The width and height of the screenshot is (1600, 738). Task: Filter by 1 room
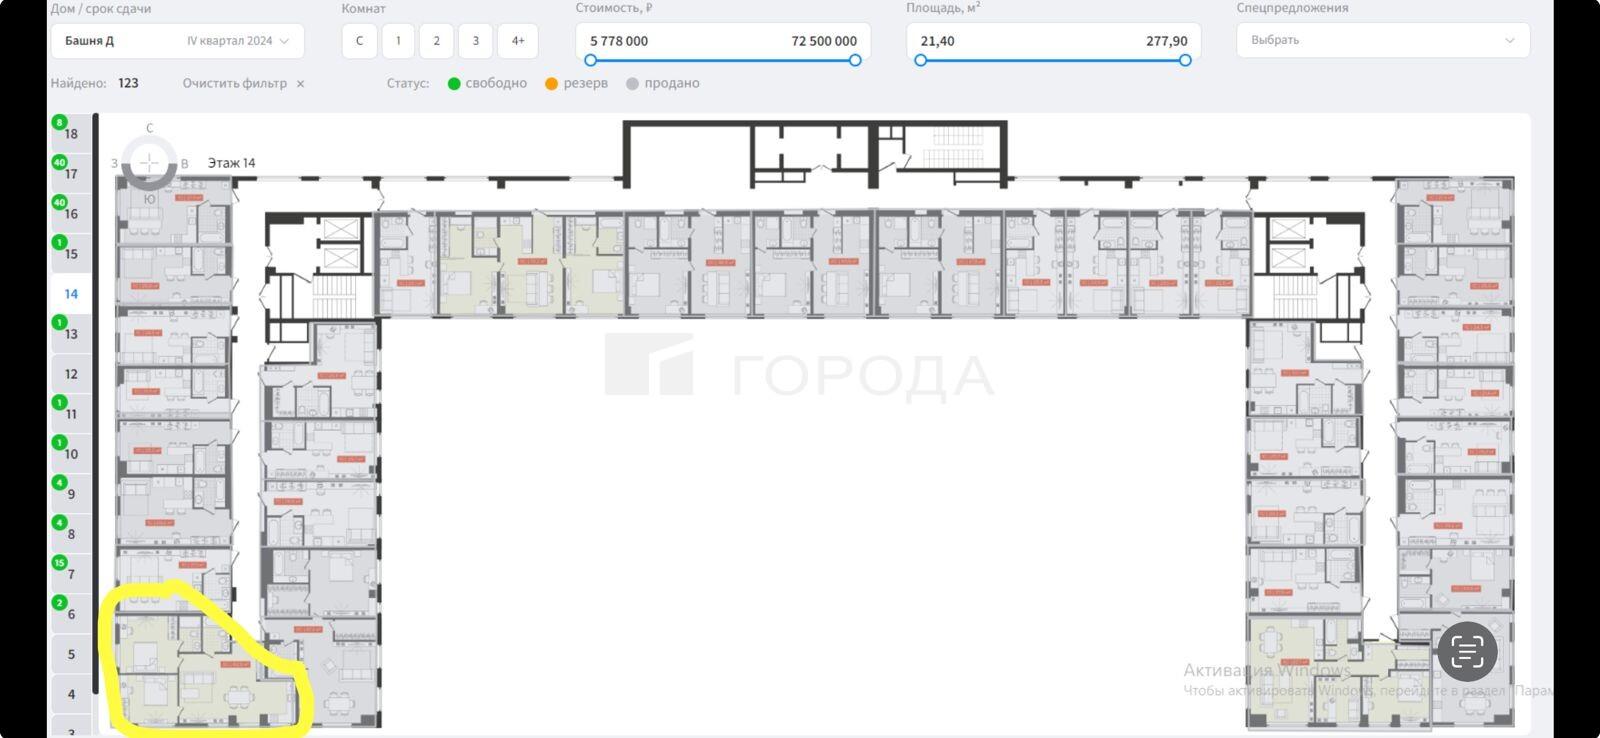(398, 41)
